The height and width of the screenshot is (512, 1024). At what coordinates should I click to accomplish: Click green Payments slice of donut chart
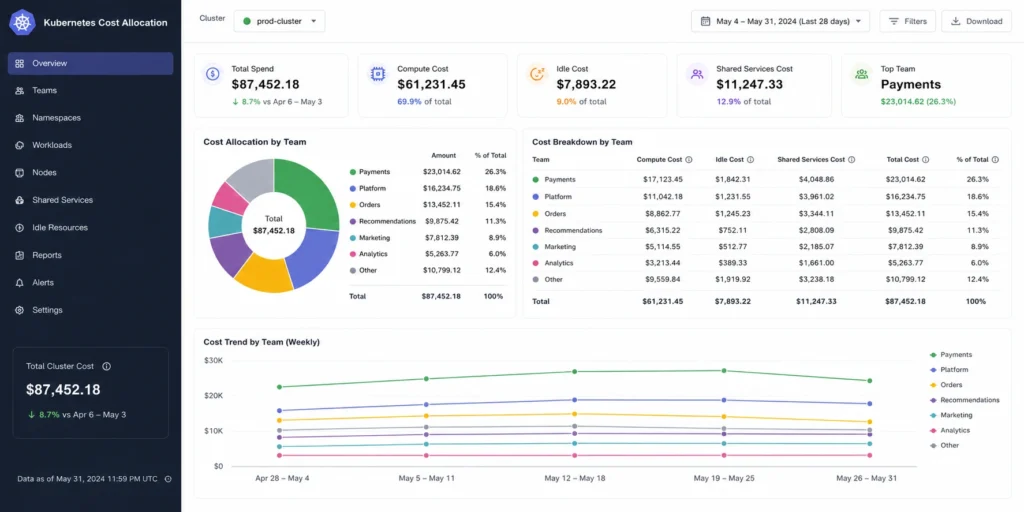coord(310,189)
